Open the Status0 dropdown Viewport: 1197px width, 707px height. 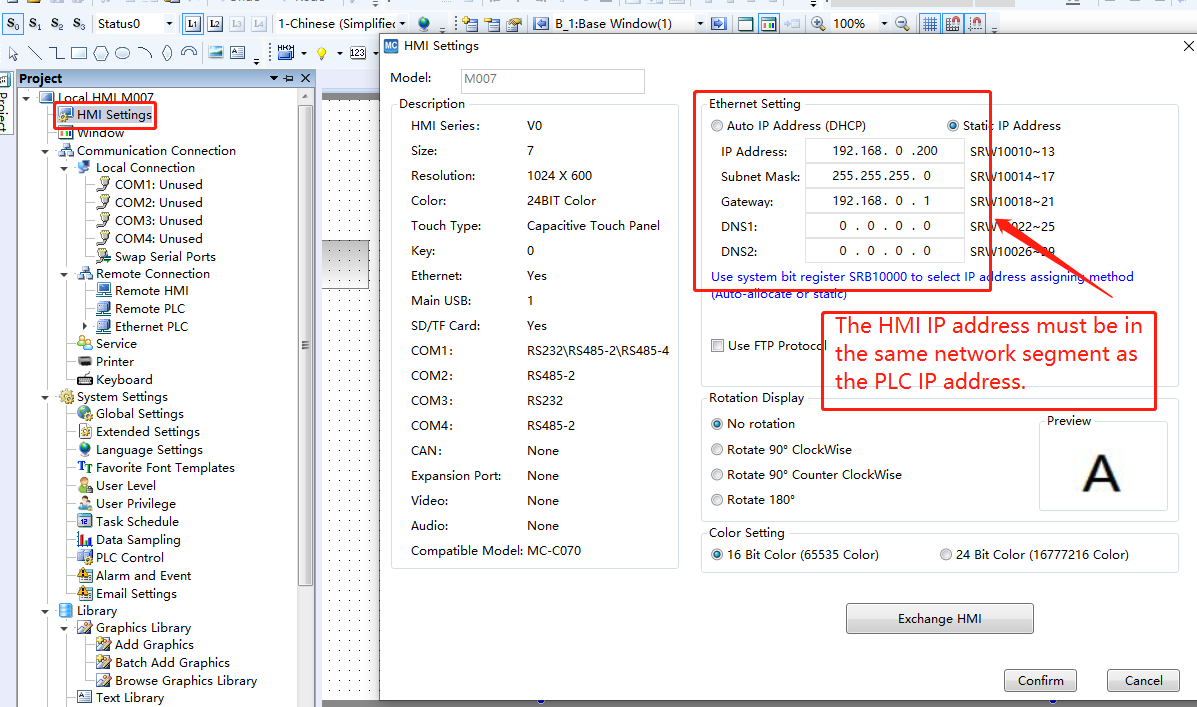(x=168, y=23)
